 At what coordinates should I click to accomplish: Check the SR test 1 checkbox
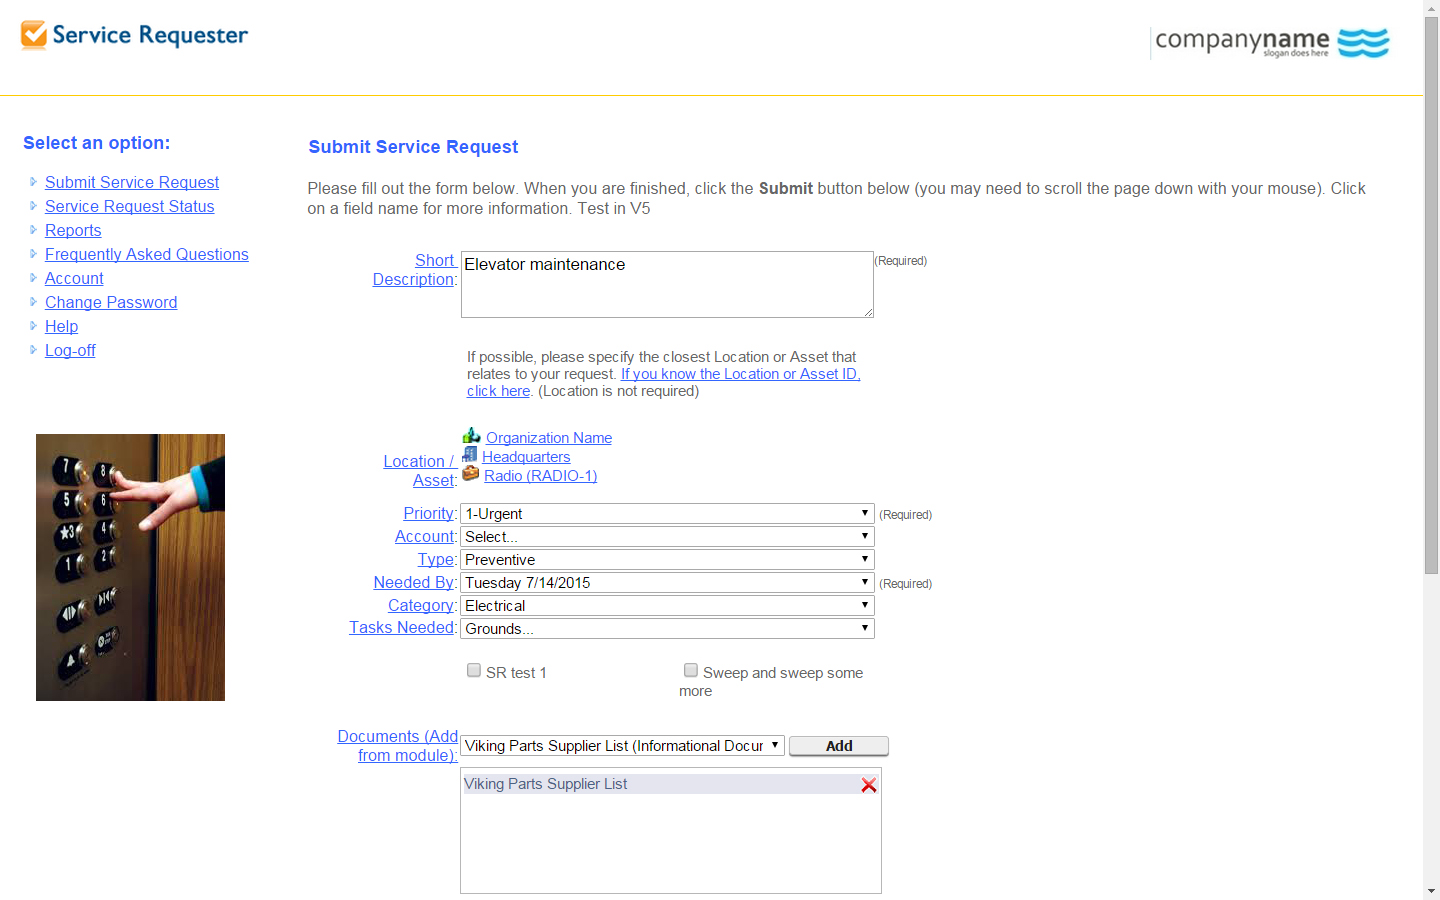pyautogui.click(x=474, y=671)
